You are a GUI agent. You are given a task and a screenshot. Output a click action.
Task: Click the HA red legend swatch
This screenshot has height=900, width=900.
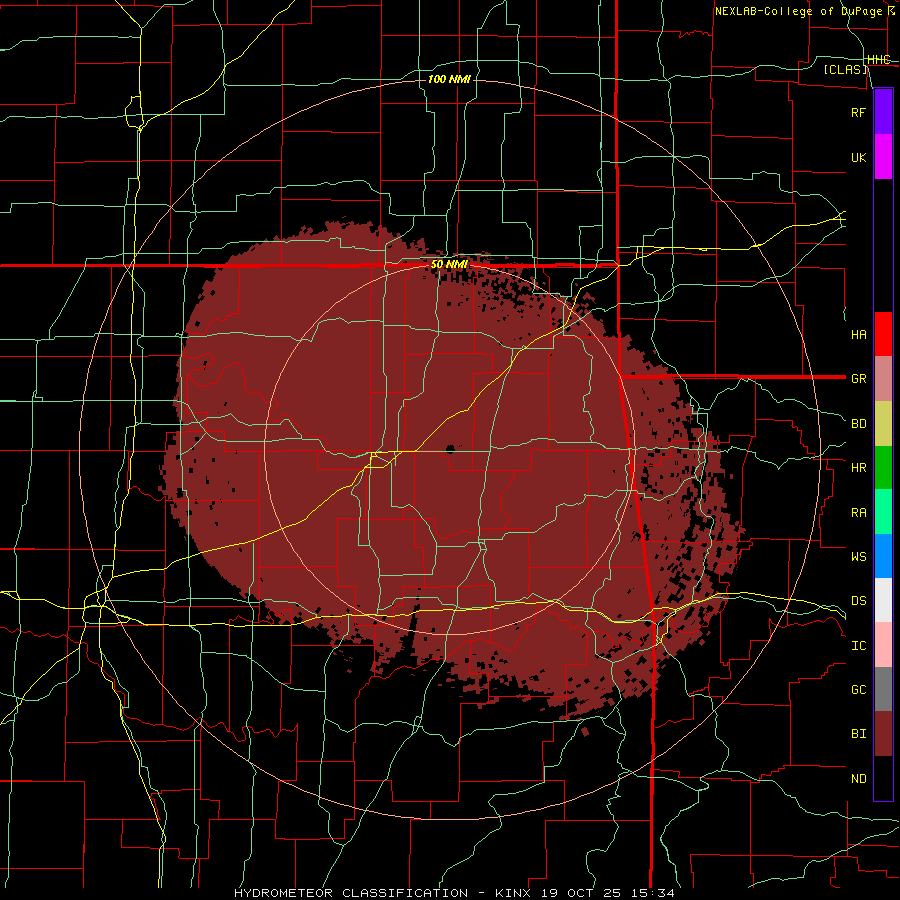click(883, 334)
